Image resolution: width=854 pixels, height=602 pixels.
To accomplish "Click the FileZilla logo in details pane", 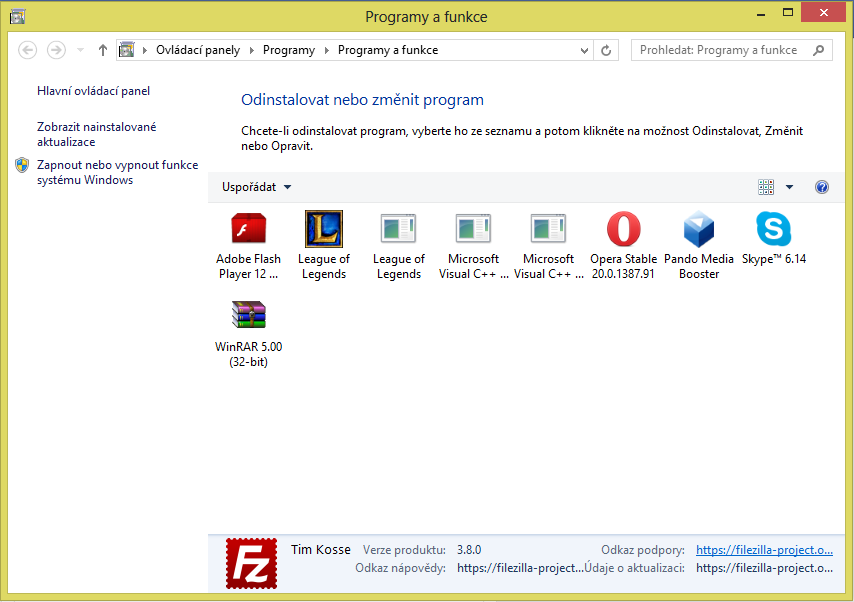I will (252, 563).
